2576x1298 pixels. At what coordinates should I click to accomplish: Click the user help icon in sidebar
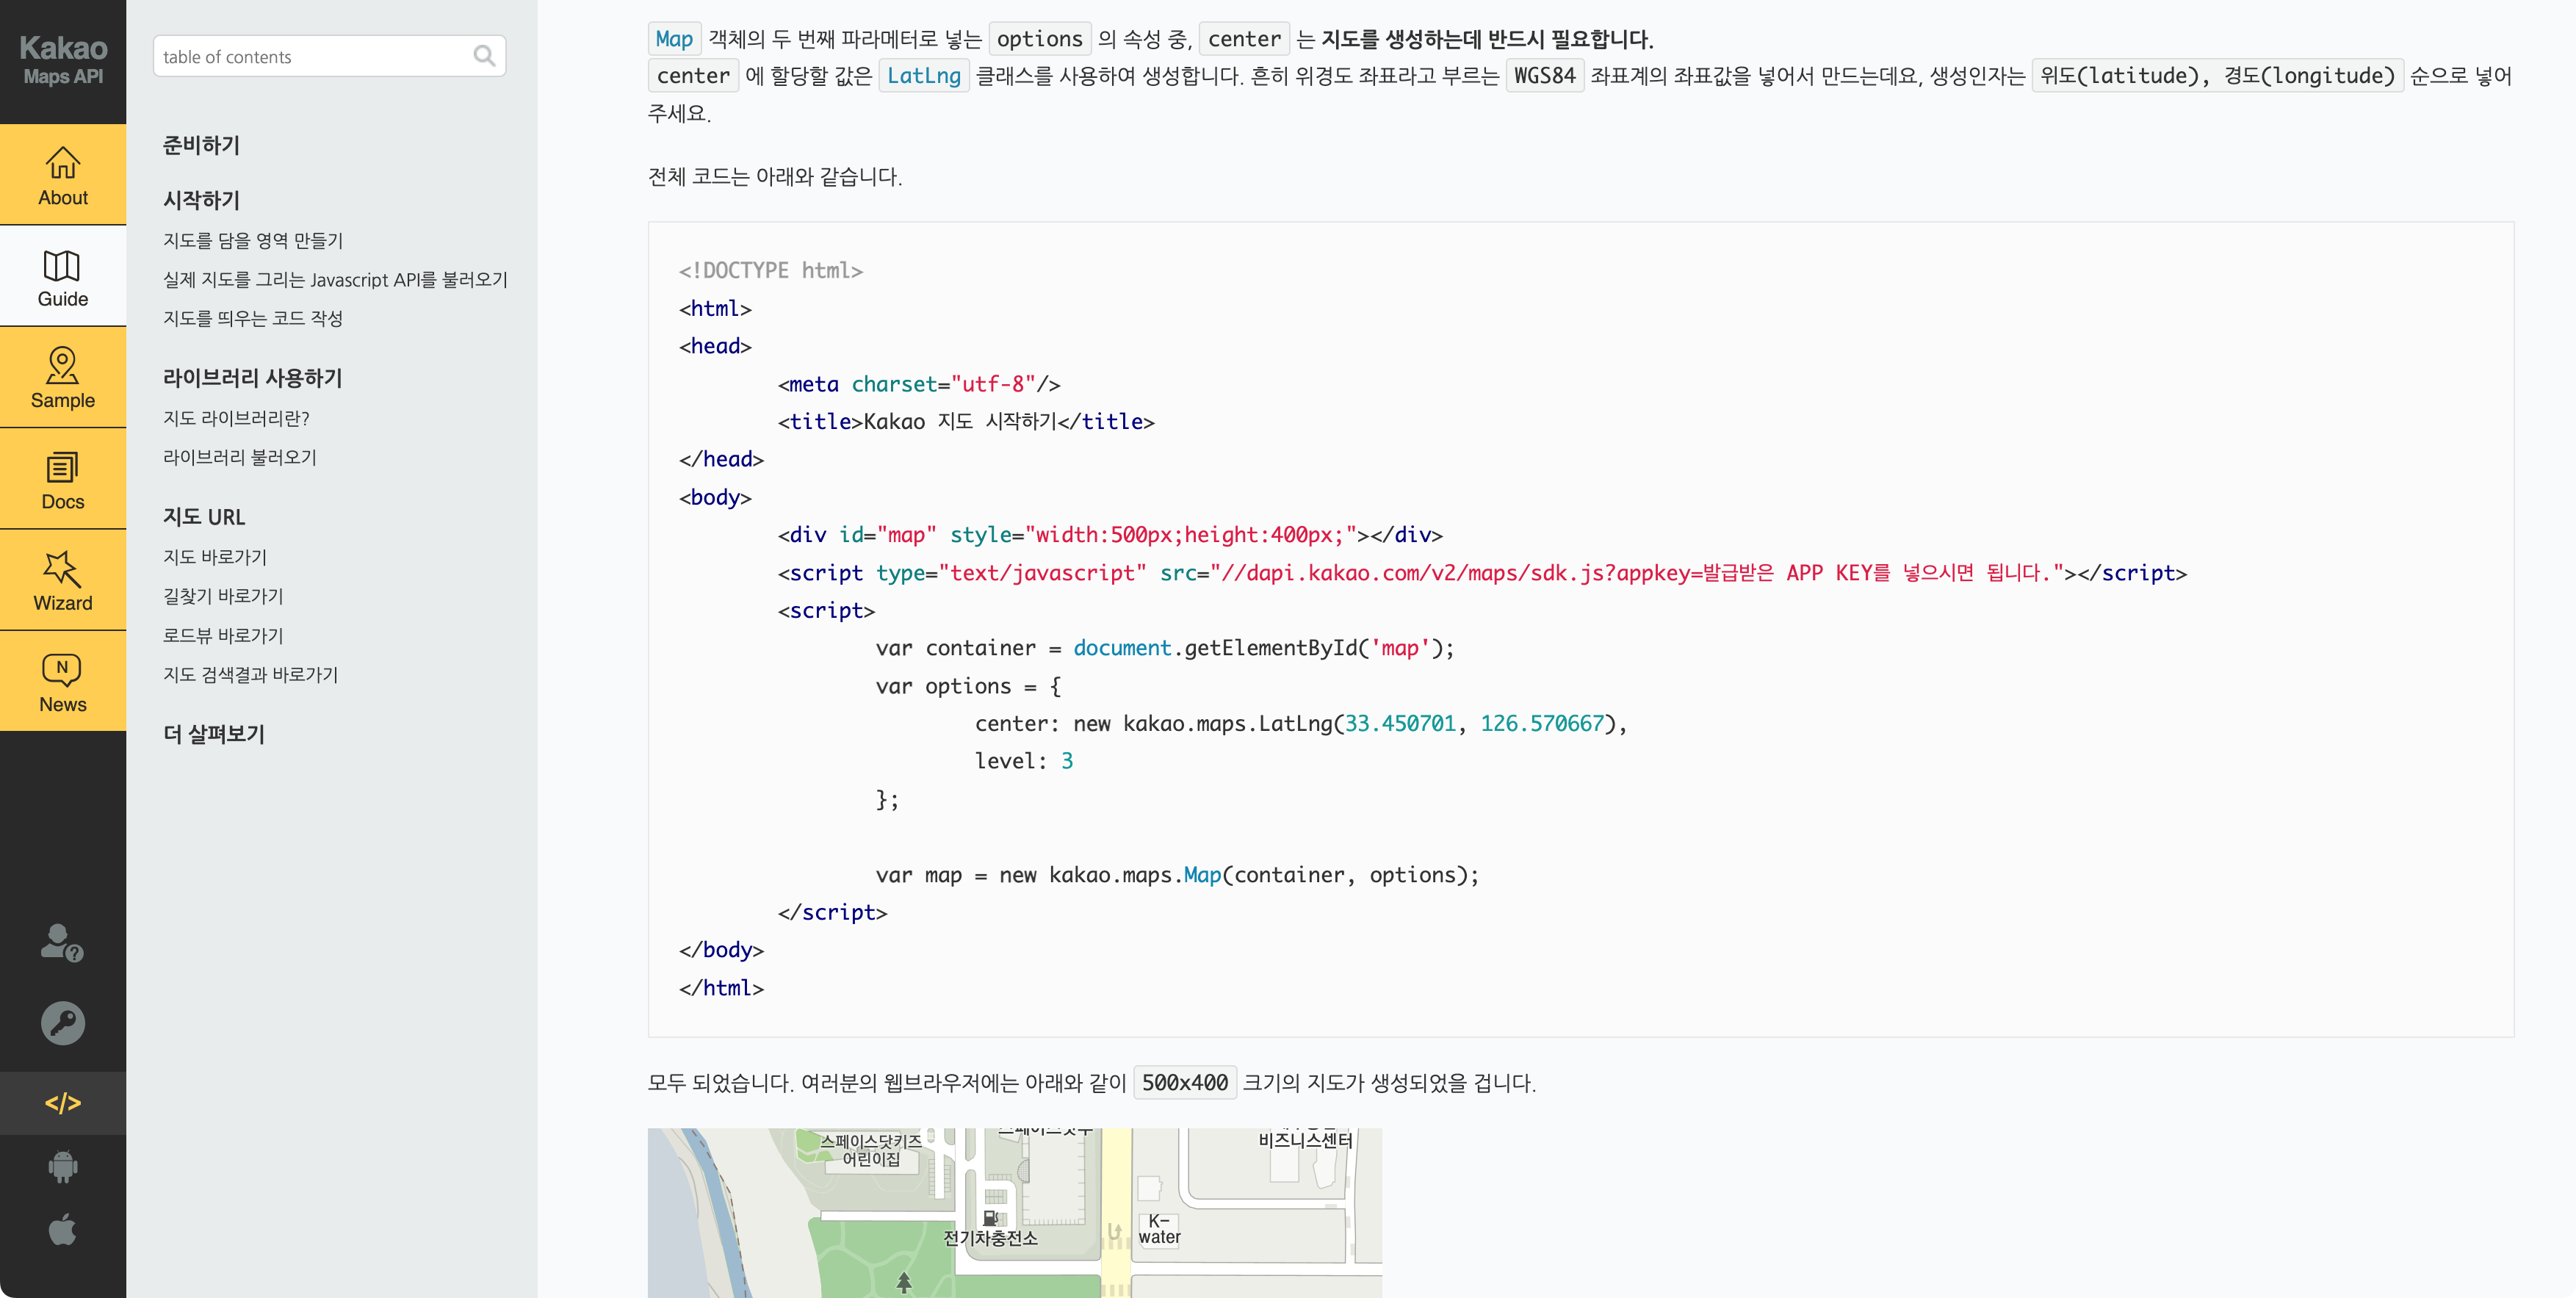coord(62,942)
